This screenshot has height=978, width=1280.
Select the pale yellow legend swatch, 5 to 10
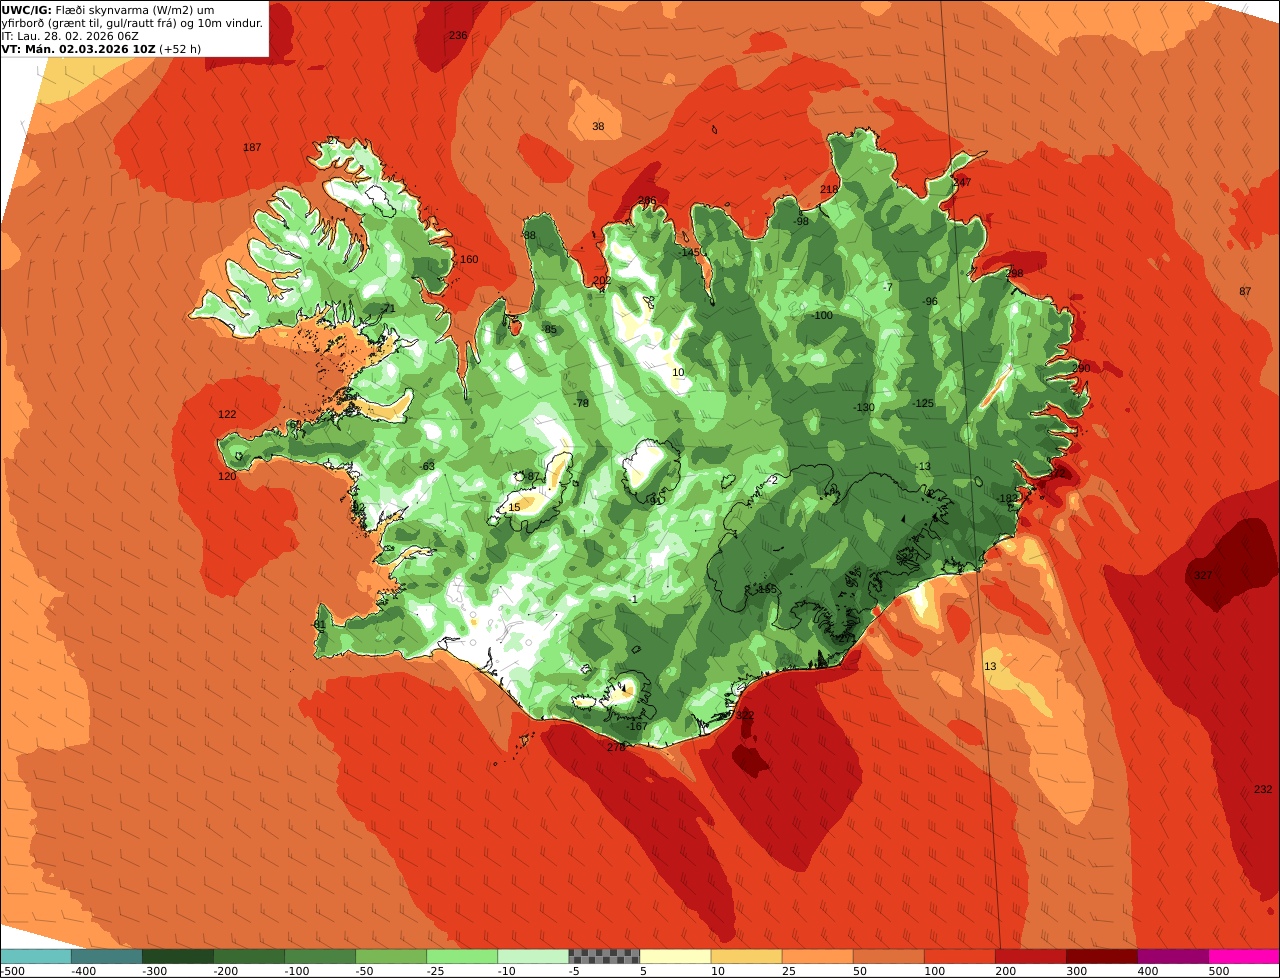pos(675,957)
